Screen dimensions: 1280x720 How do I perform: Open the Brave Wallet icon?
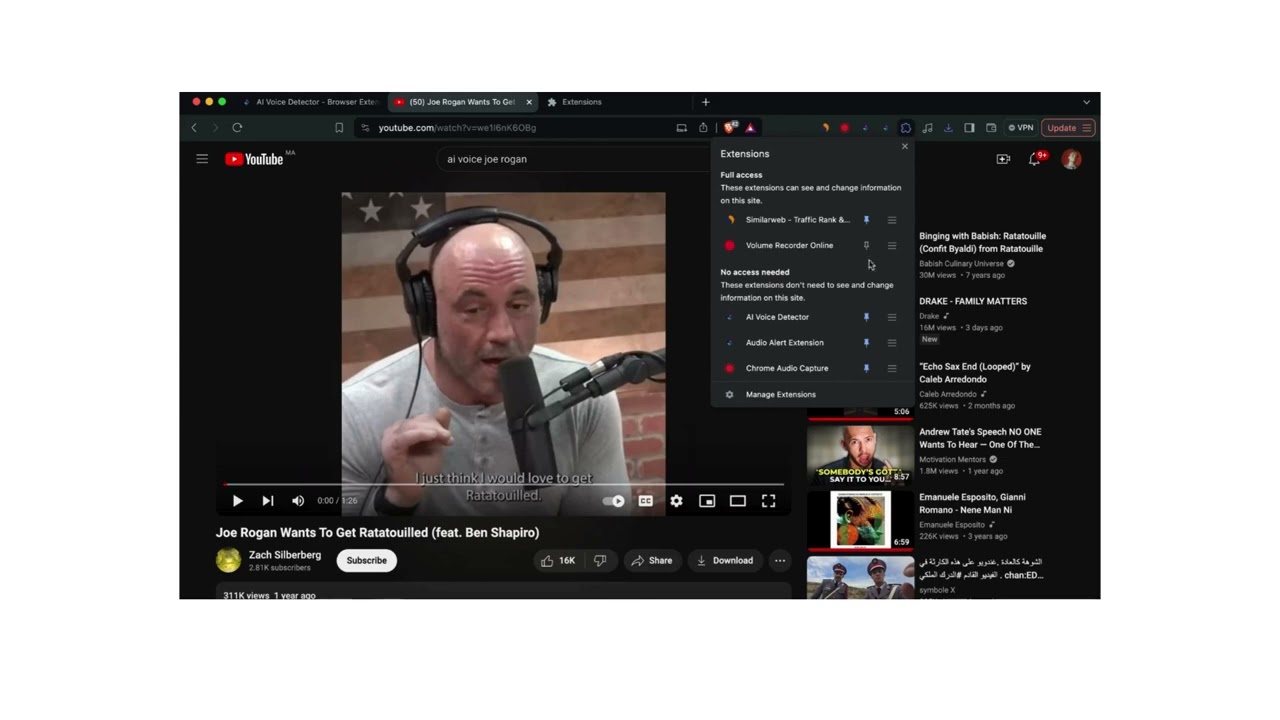(991, 128)
